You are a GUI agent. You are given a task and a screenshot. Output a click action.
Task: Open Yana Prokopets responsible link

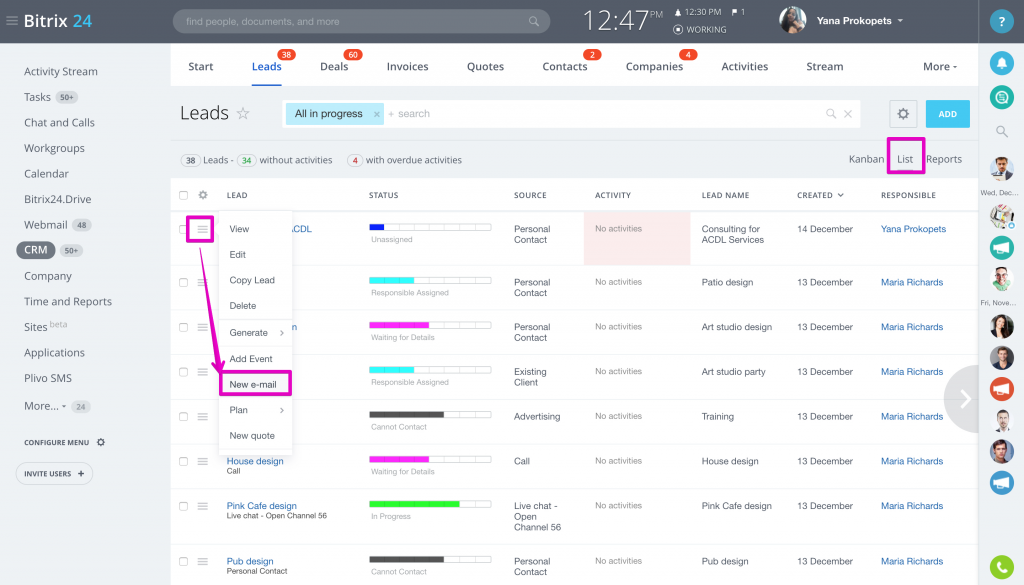913,229
